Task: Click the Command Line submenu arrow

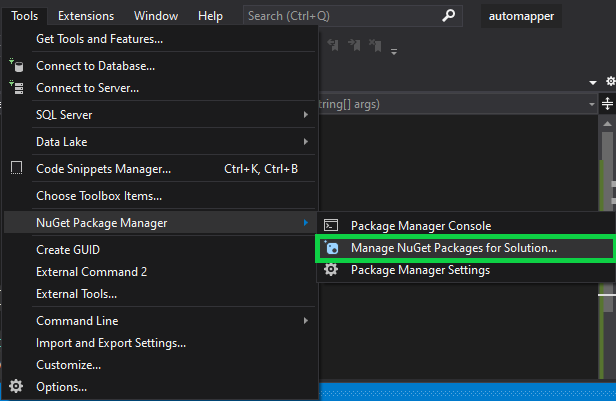Action: pyautogui.click(x=306, y=321)
